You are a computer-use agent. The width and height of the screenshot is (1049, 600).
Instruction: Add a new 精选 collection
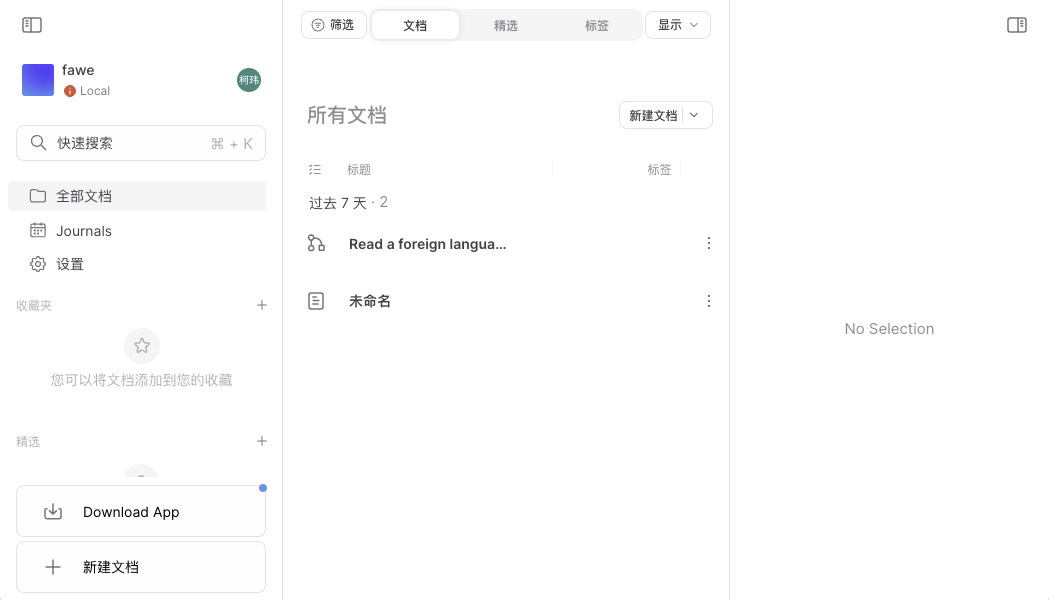[x=262, y=441]
